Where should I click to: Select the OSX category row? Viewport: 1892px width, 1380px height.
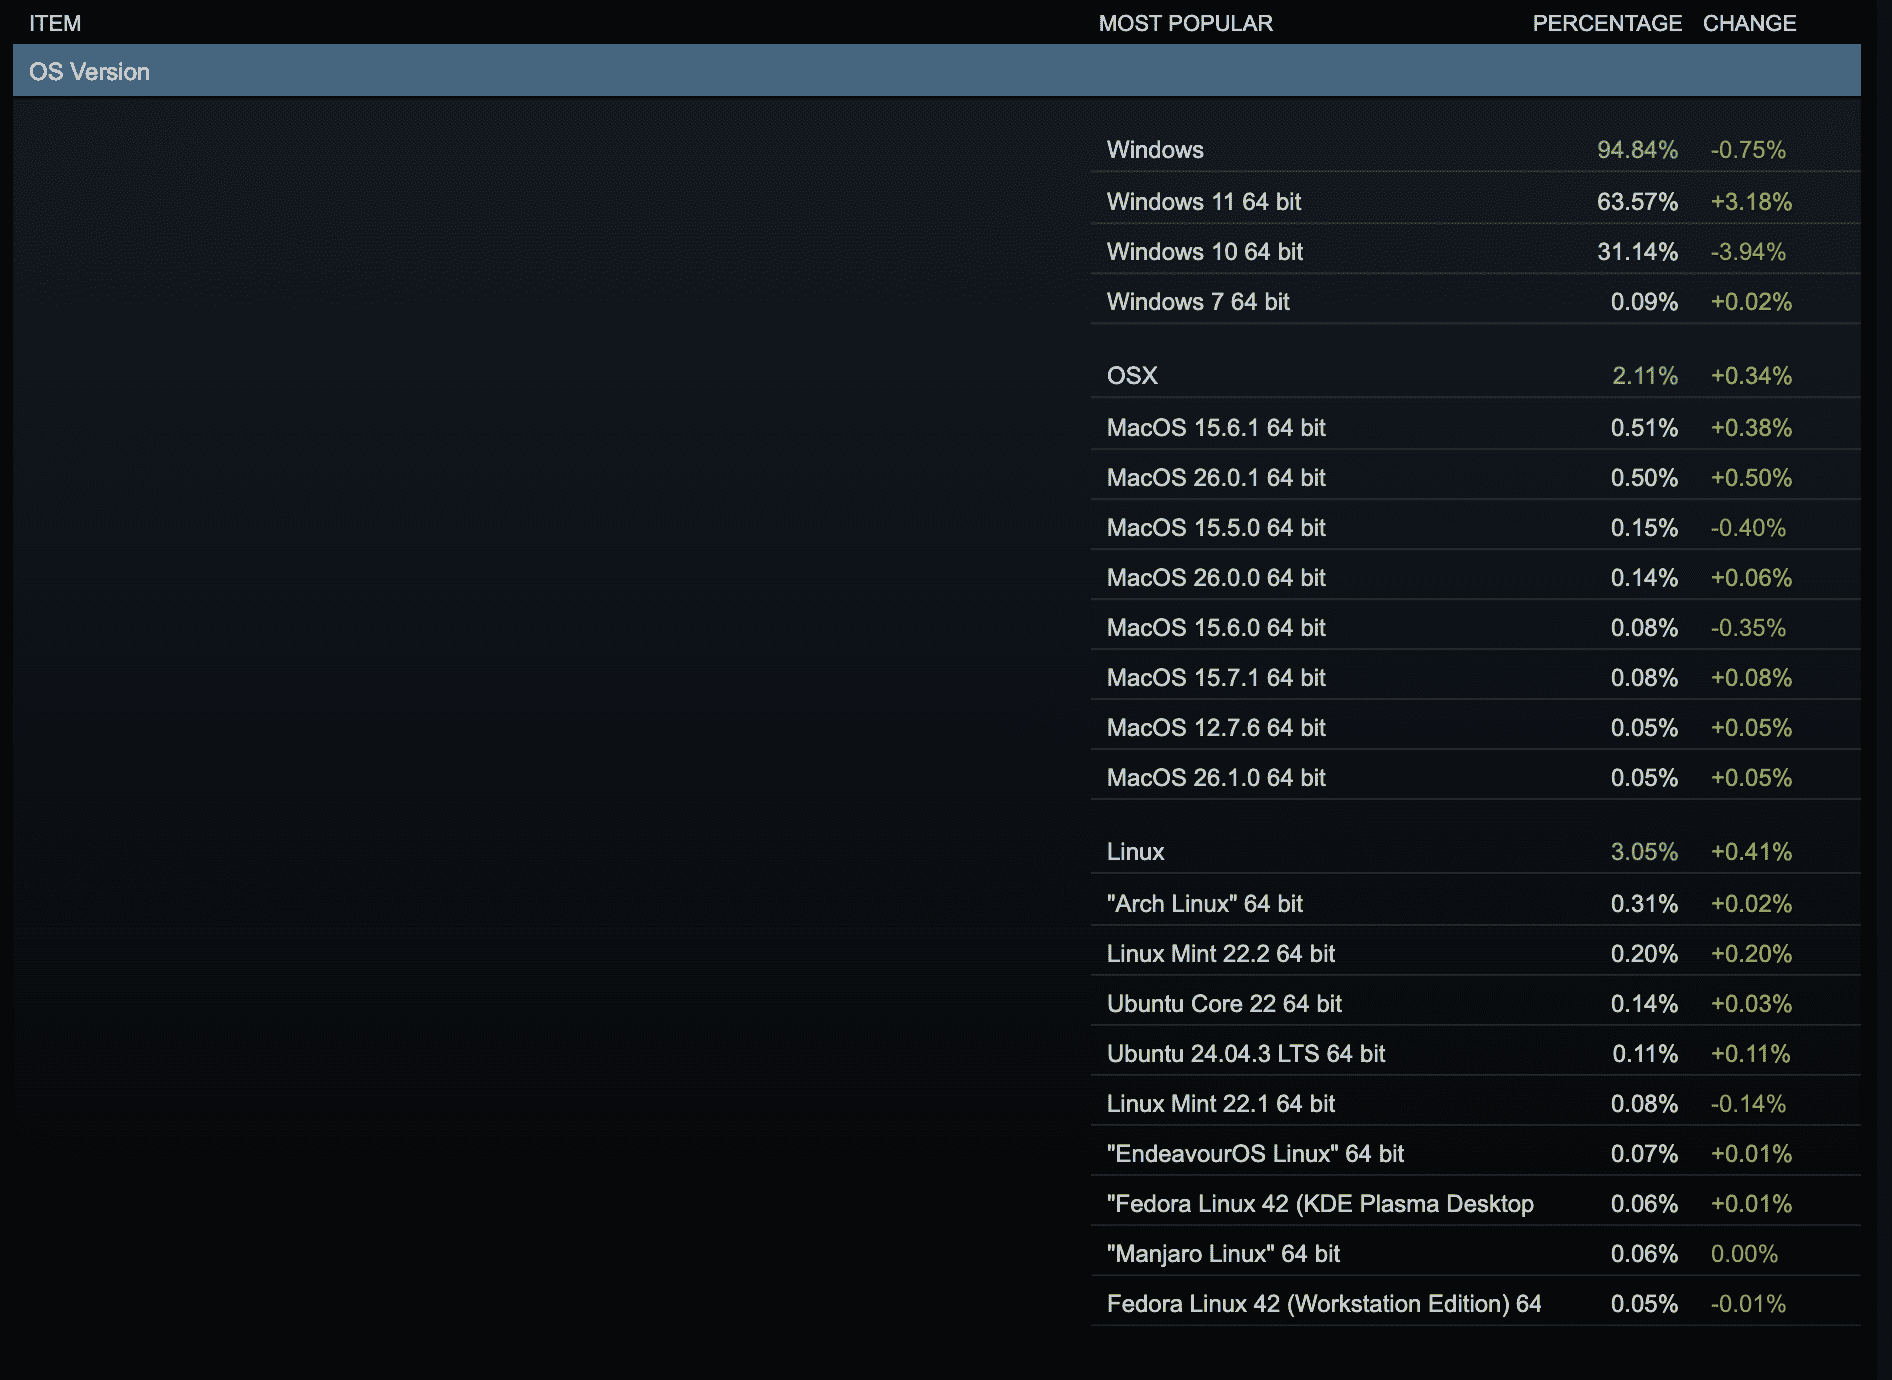click(x=1131, y=376)
